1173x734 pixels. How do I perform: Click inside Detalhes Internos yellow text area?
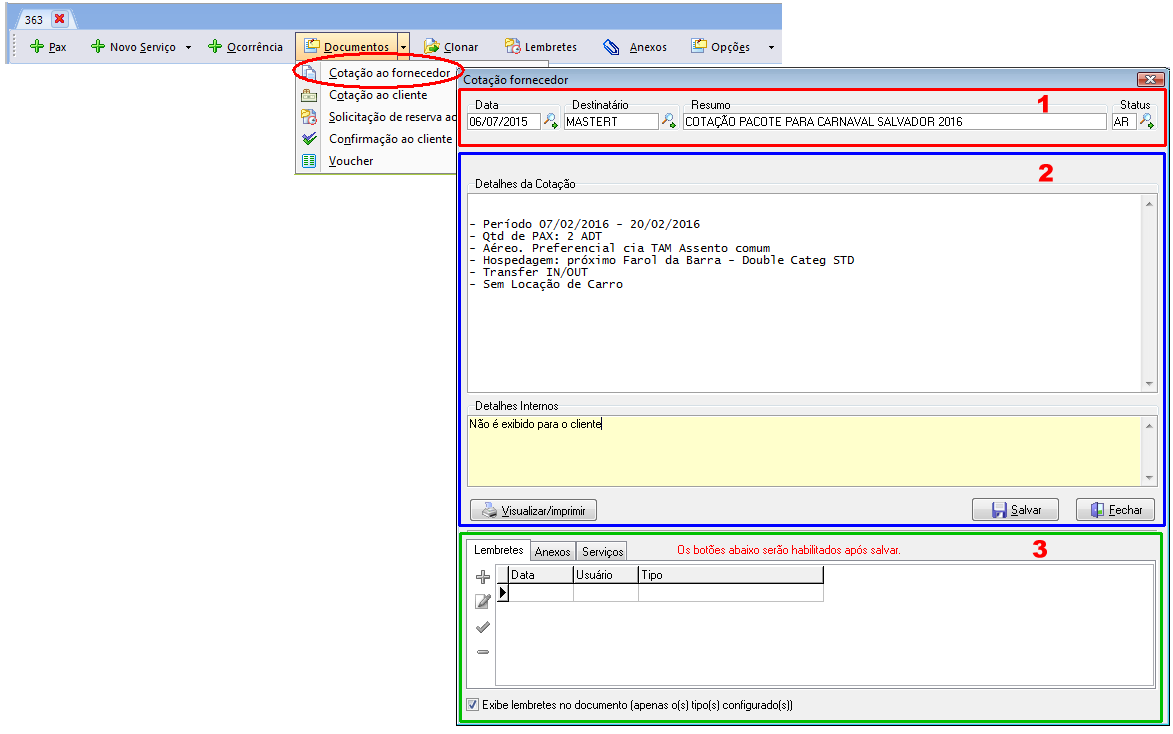click(805, 451)
